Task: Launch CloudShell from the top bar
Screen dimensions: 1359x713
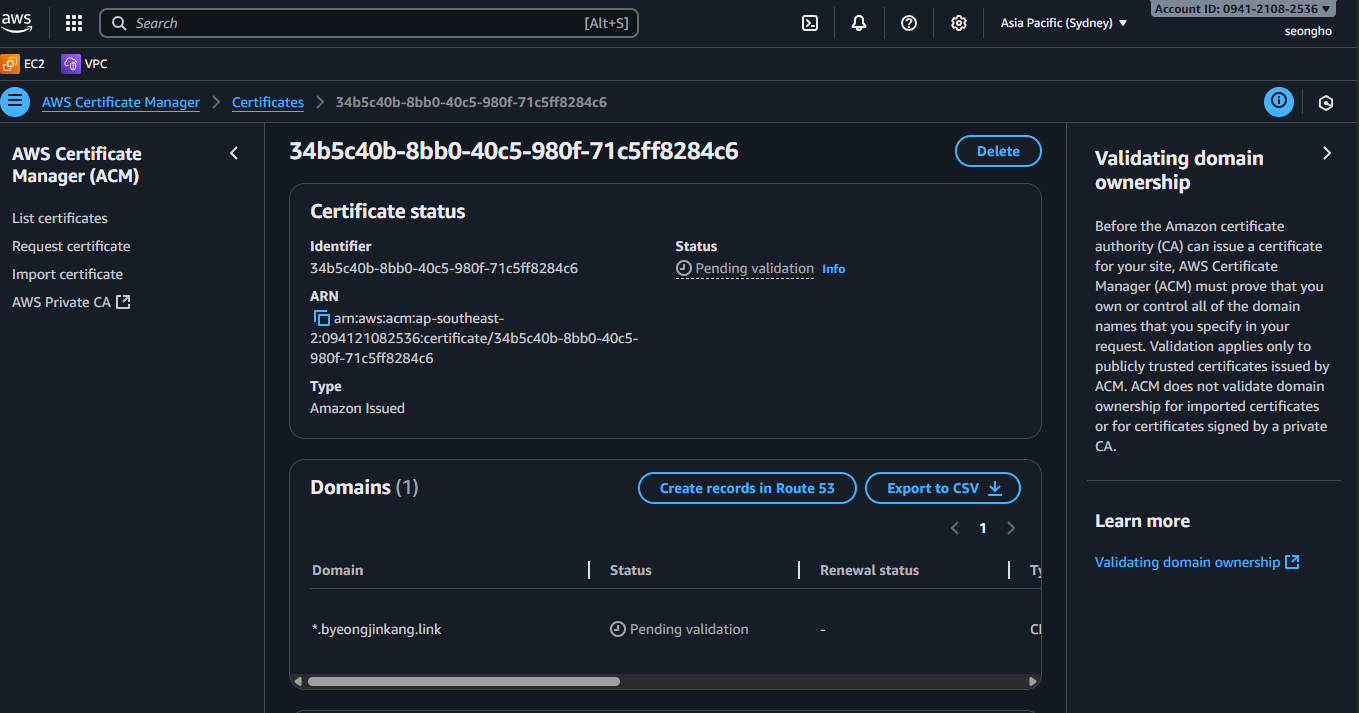Action: pos(810,23)
